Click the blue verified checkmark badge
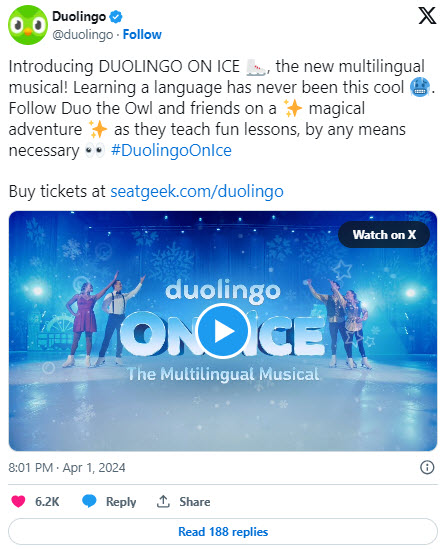Viewport: 445px width, 549px height. click(116, 16)
